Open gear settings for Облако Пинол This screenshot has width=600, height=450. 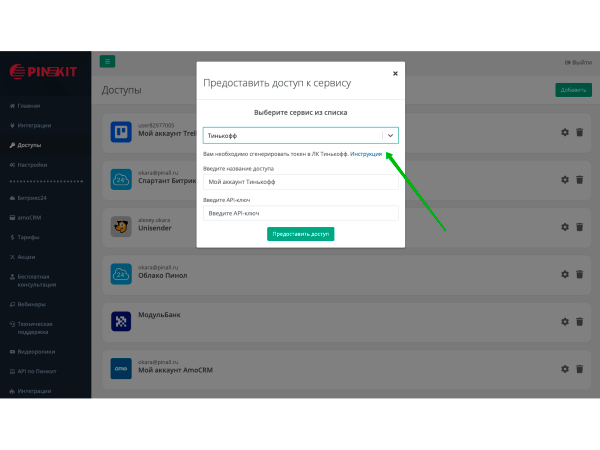pyautogui.click(x=565, y=274)
